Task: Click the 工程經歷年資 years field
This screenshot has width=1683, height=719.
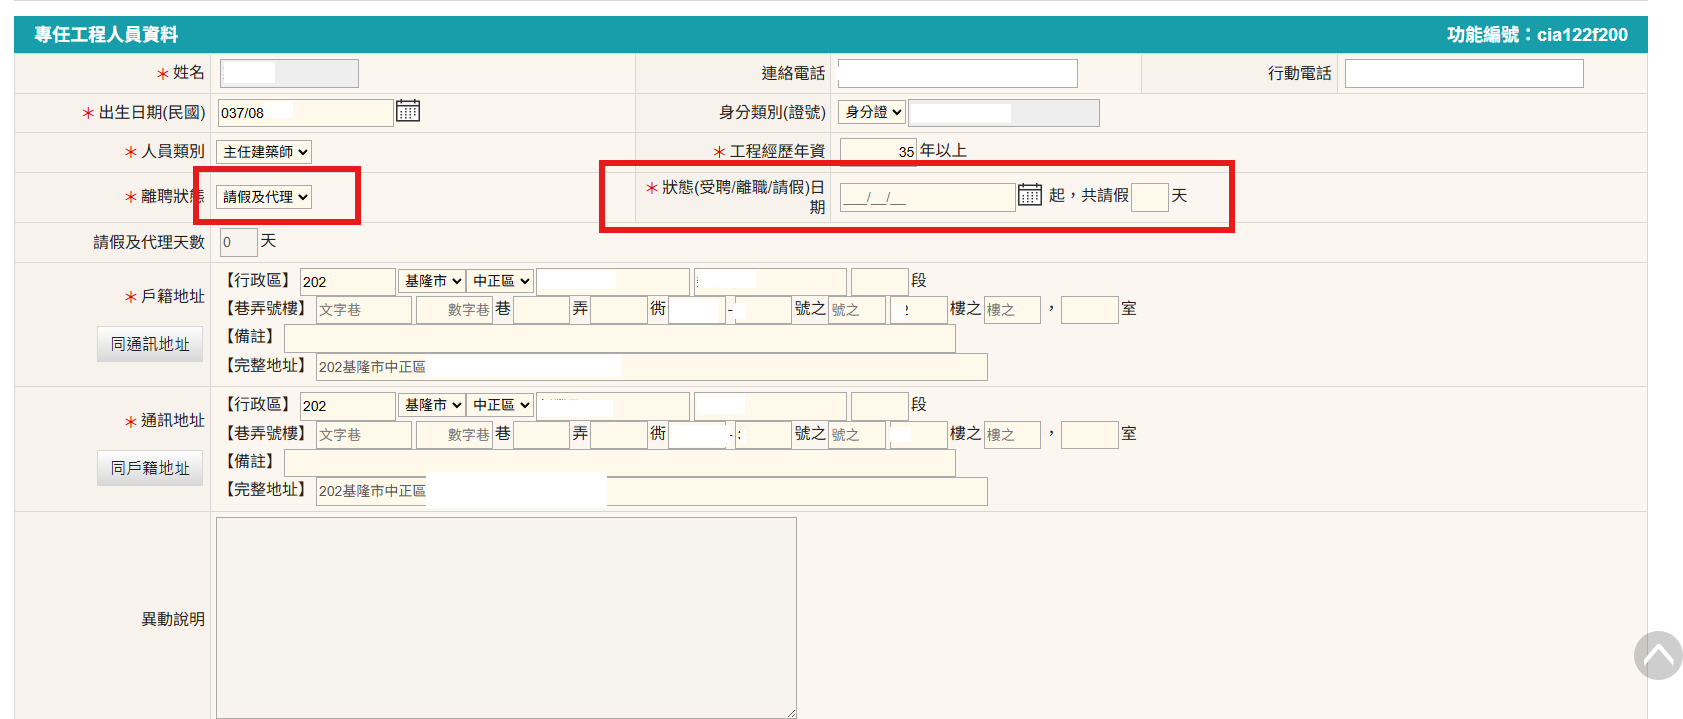Action: point(877,151)
